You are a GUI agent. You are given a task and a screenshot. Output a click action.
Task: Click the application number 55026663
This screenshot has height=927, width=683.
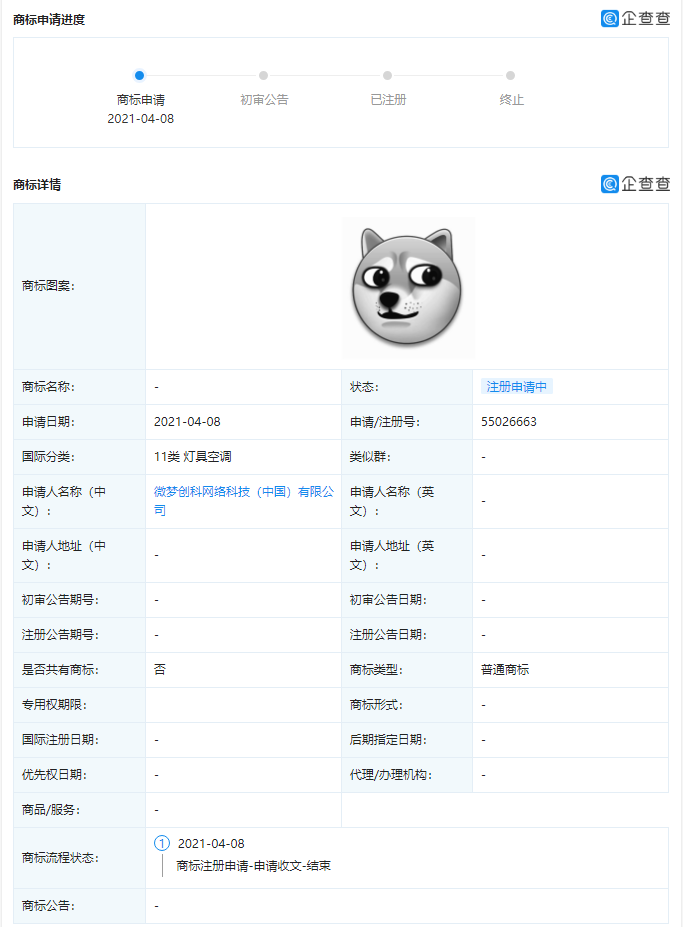point(508,422)
